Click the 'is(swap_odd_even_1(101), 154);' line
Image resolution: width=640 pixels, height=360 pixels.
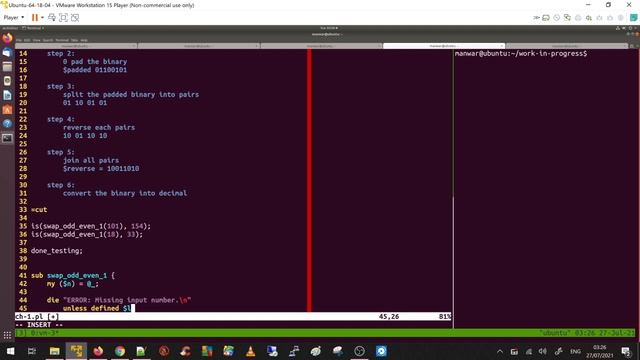coord(91,226)
